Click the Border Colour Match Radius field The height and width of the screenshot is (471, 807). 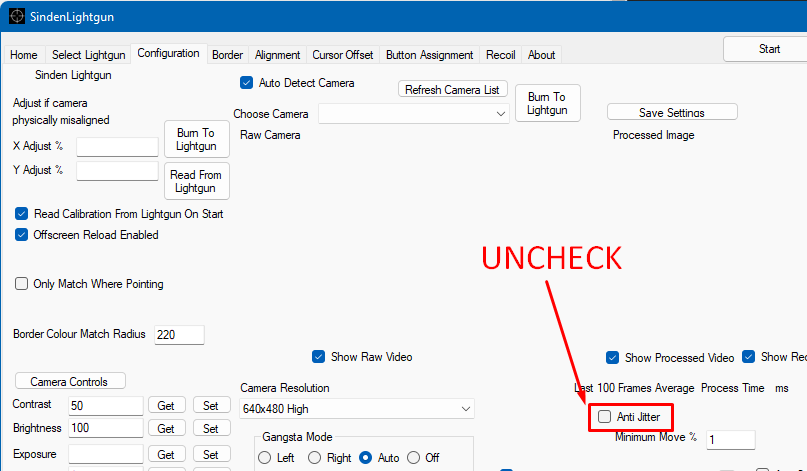[x=179, y=335]
